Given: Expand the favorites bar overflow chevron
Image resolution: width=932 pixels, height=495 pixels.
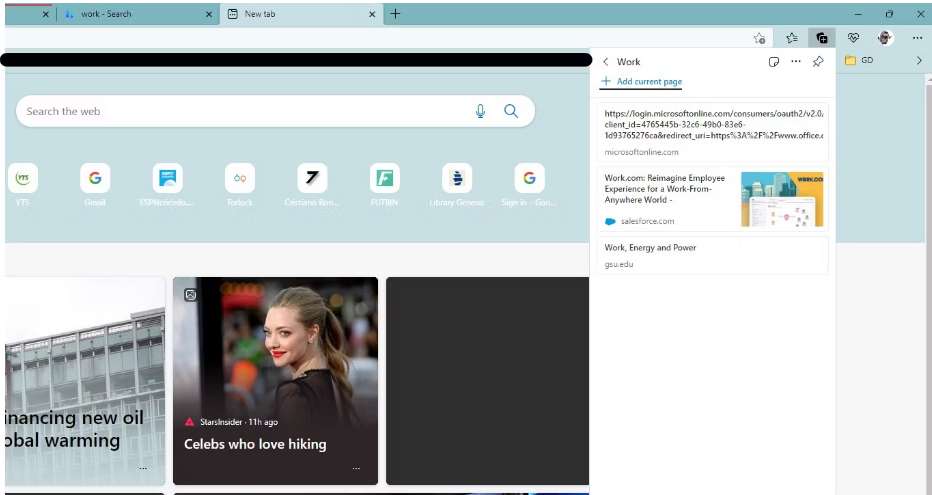Looking at the screenshot, I should [x=919, y=60].
